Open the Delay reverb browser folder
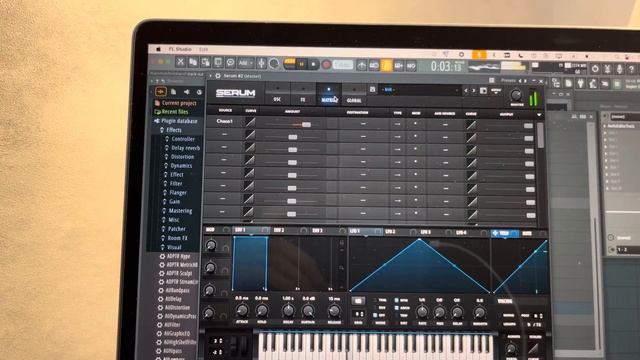This screenshot has width=640, height=360. pos(182,148)
